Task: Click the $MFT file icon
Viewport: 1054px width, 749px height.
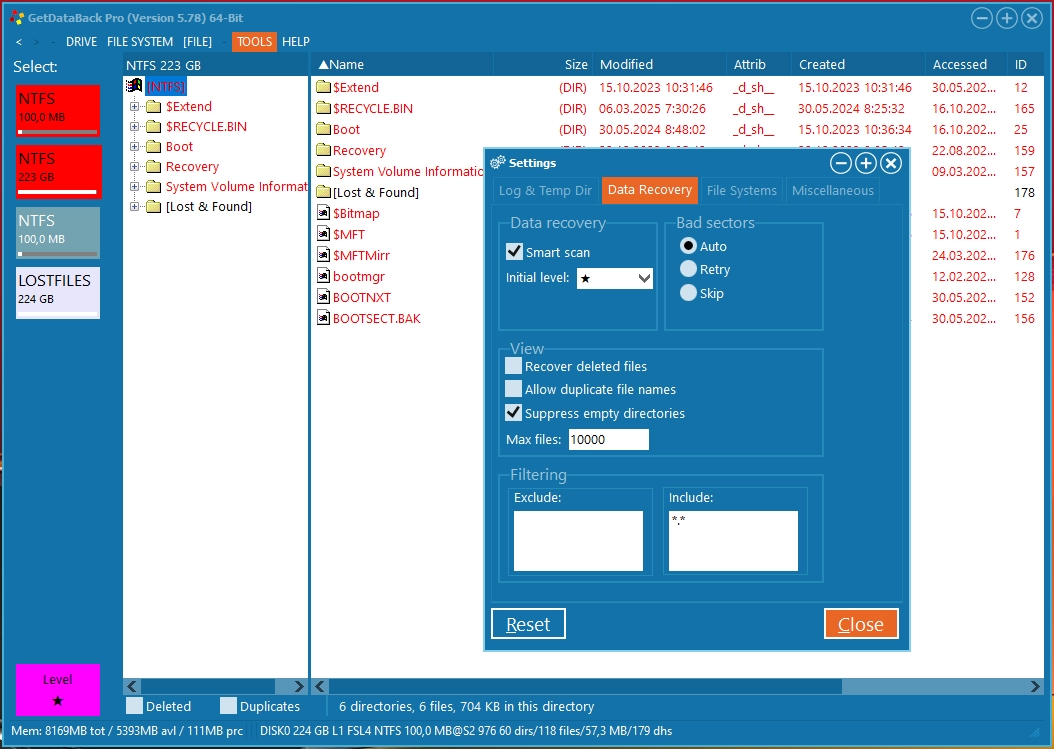Action: pos(323,234)
